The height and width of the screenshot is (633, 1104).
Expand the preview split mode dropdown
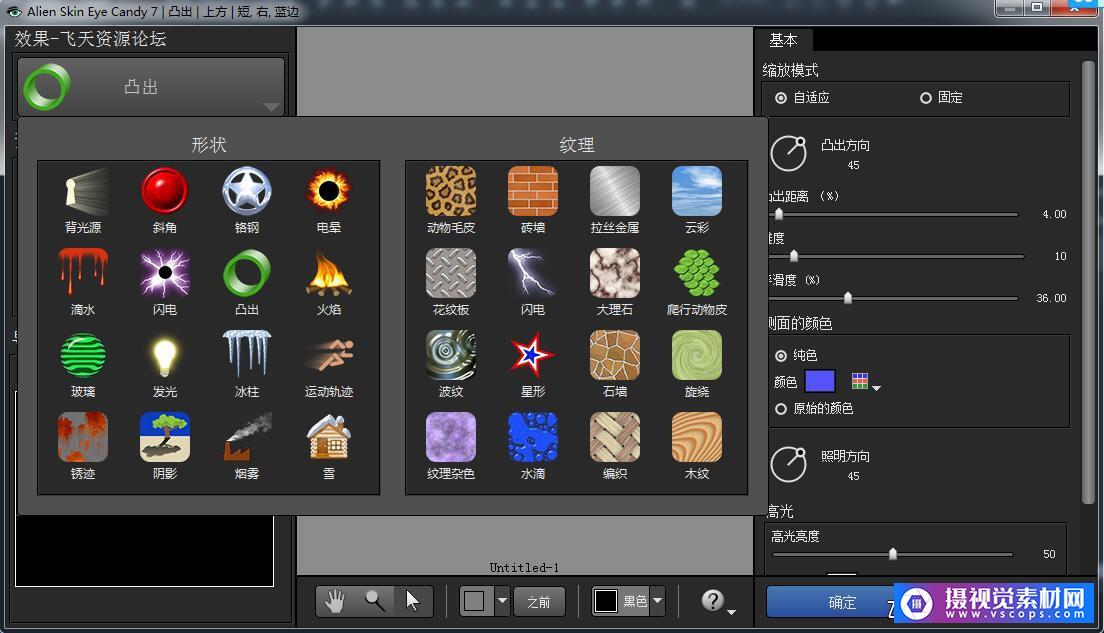(502, 601)
